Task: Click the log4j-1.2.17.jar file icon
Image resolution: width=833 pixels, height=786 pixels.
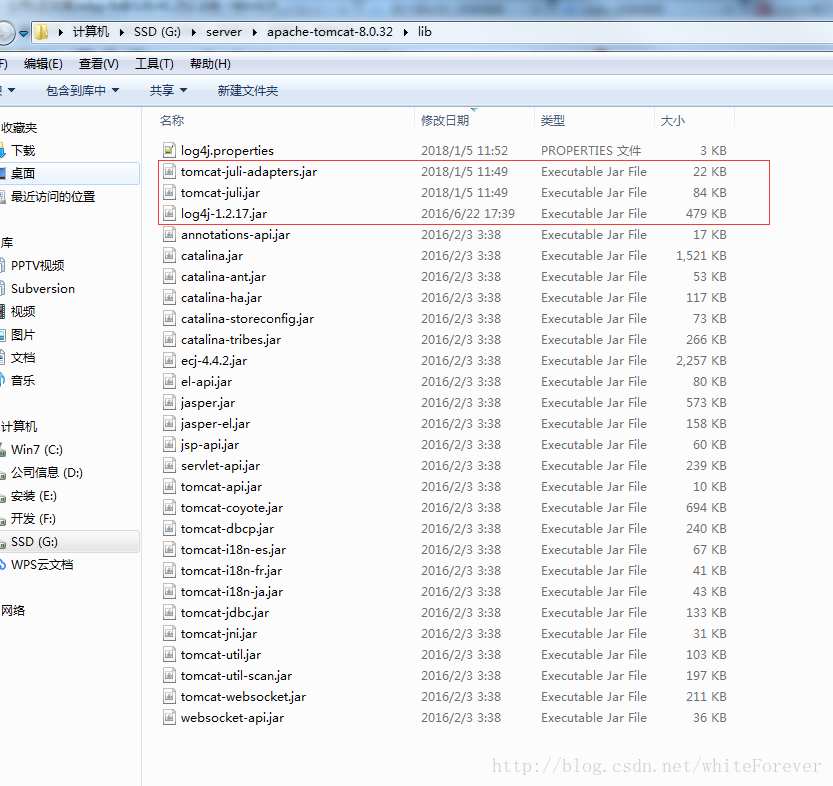Action: pyautogui.click(x=169, y=213)
